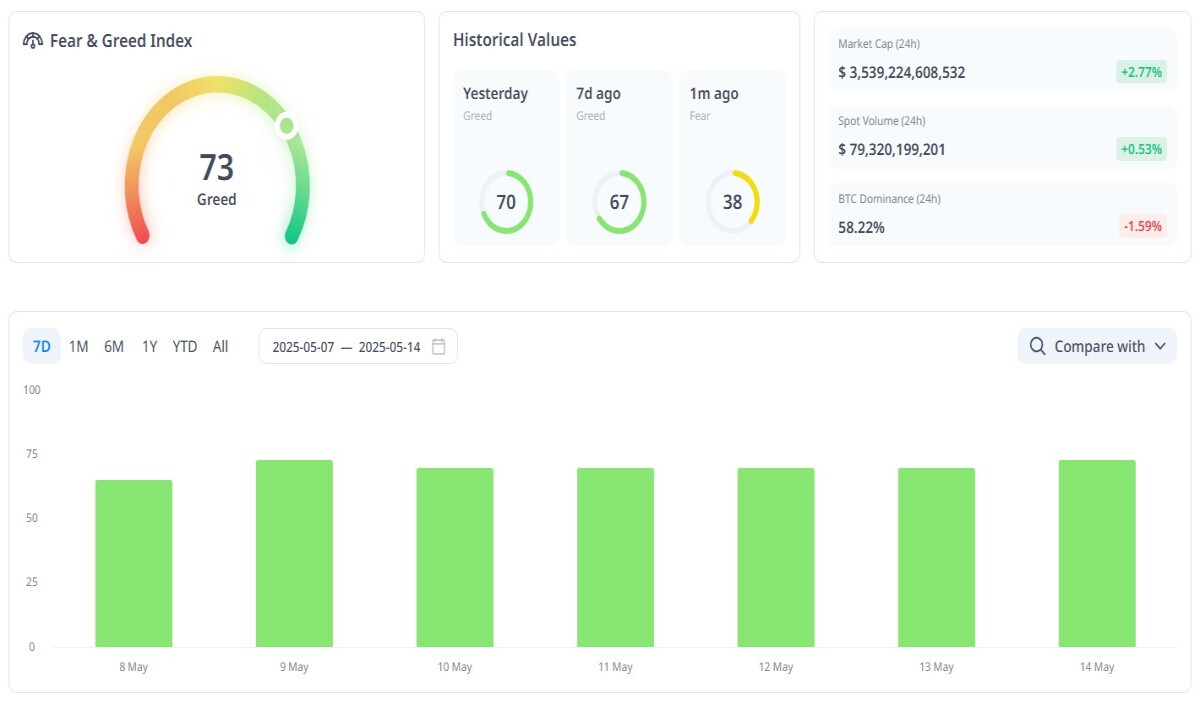Click the Fear label under 1m ago
This screenshot has height=702, width=1200.
[700, 116]
